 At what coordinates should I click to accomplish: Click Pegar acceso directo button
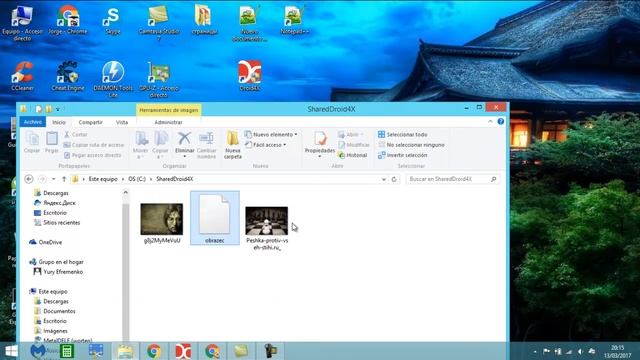click(x=93, y=156)
